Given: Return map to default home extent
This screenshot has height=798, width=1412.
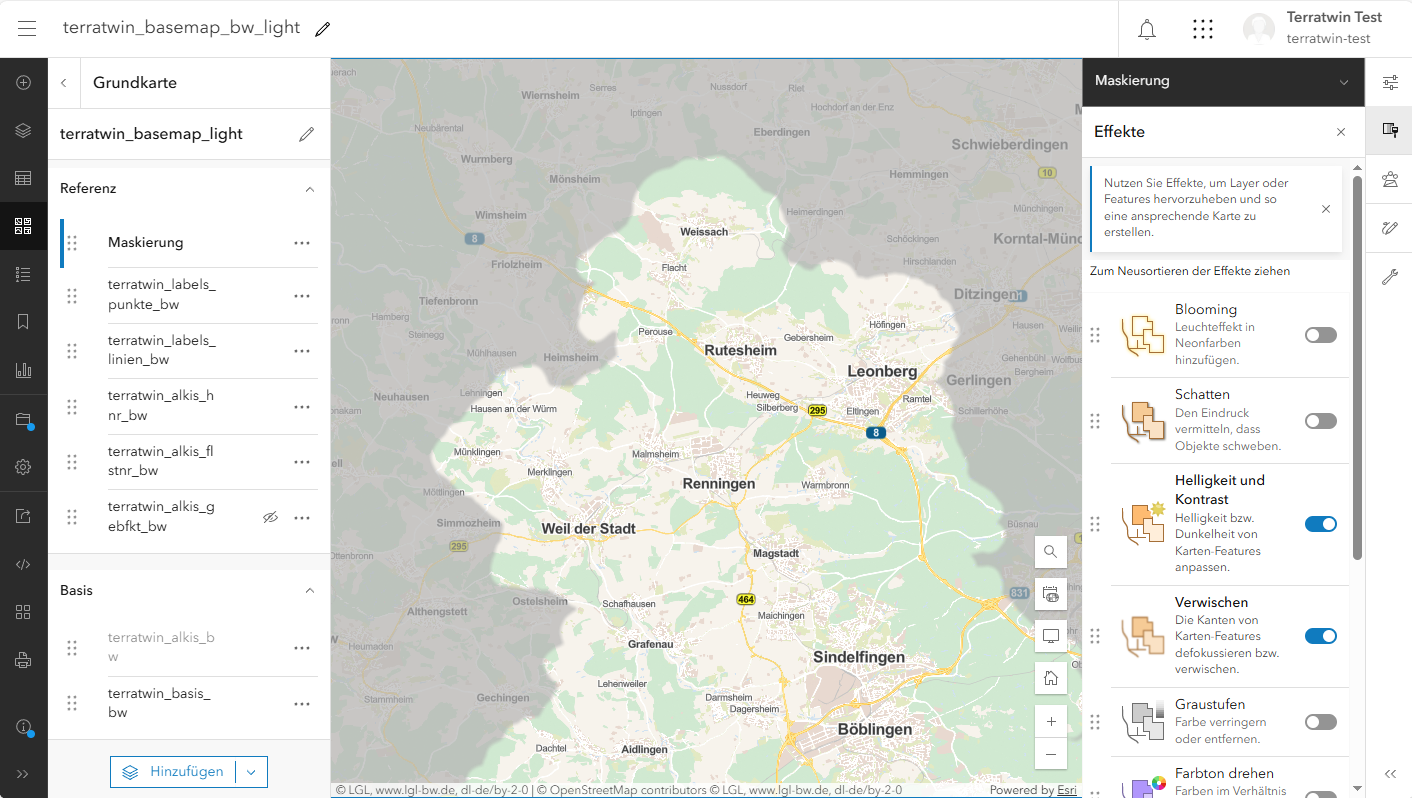Looking at the screenshot, I should click(x=1050, y=678).
